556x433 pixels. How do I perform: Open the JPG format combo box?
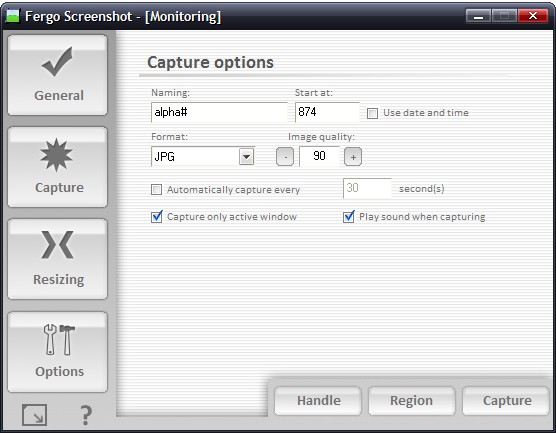tap(203, 156)
